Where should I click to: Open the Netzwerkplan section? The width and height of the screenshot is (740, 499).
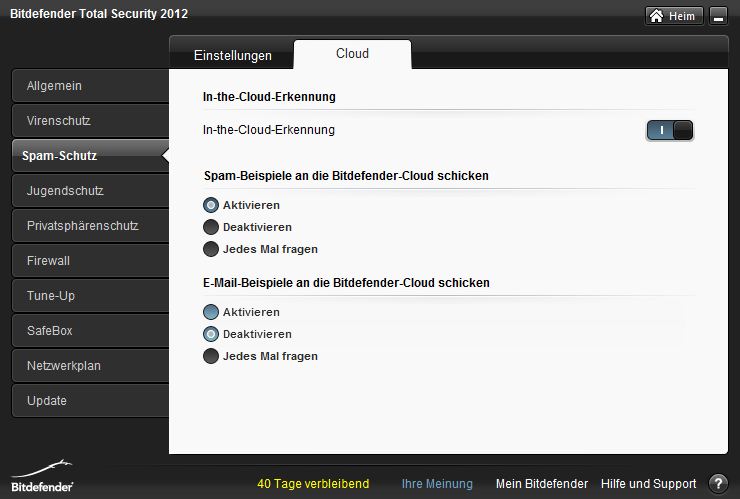[91, 365]
